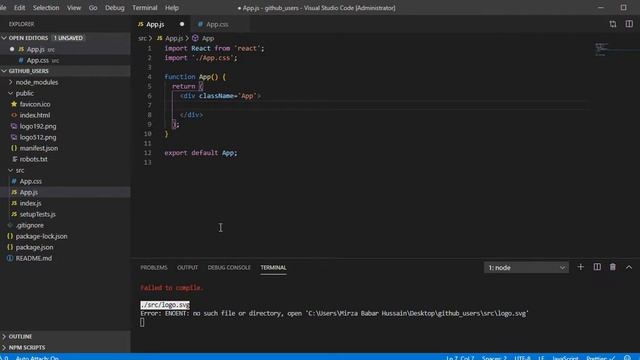Open the Help menu

tap(172, 8)
